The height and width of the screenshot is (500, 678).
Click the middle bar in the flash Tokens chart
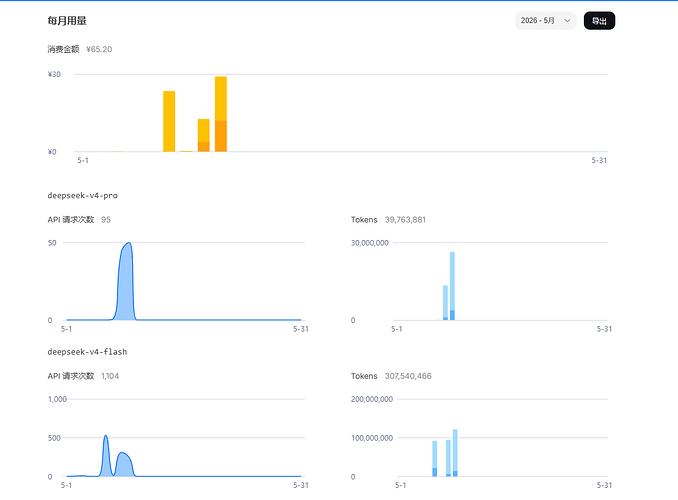(448, 458)
